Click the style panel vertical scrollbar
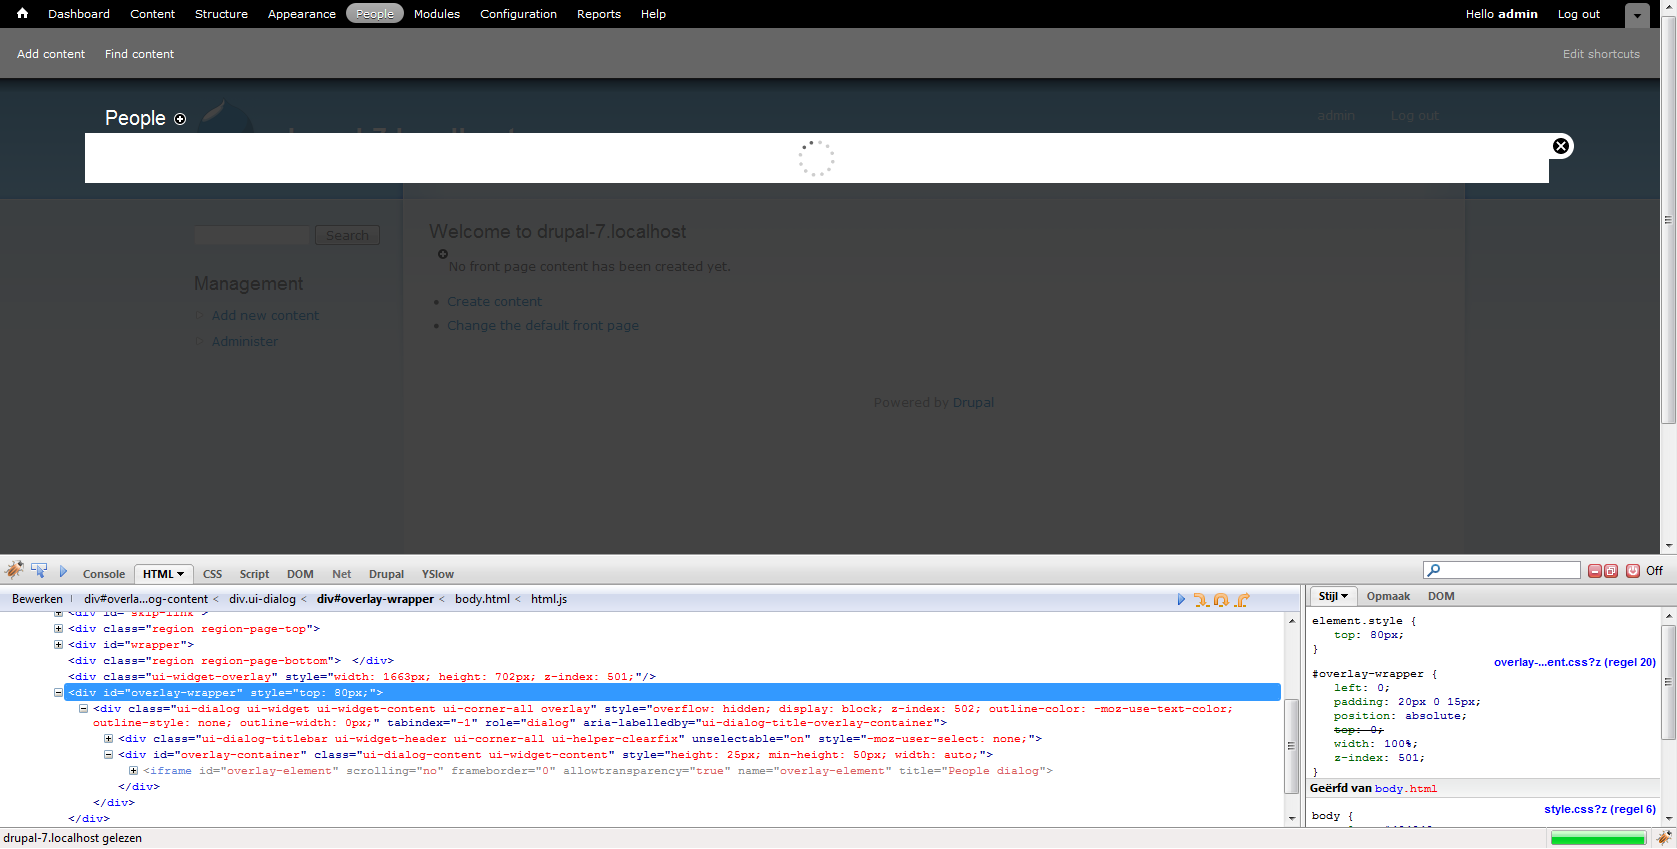The width and height of the screenshot is (1677, 849). point(1668,682)
